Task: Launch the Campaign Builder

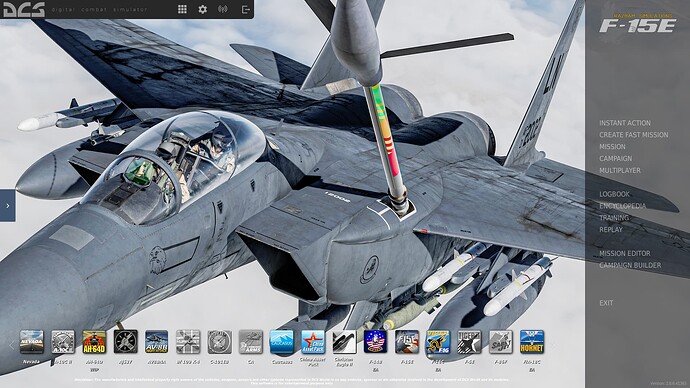Action: 630,265
